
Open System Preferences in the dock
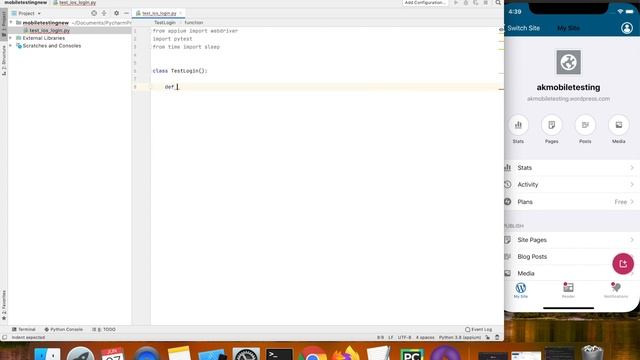coord(246,353)
